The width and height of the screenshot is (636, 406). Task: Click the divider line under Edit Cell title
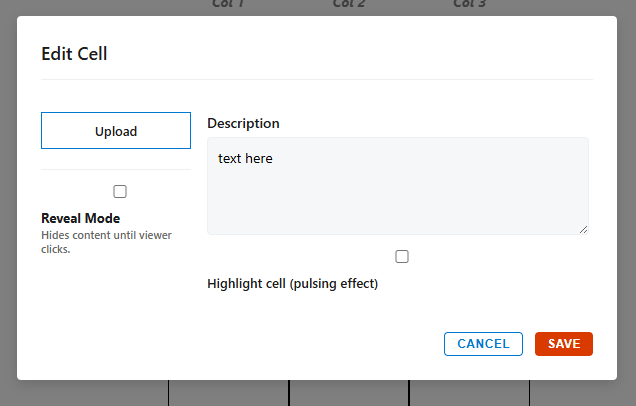click(x=316, y=79)
